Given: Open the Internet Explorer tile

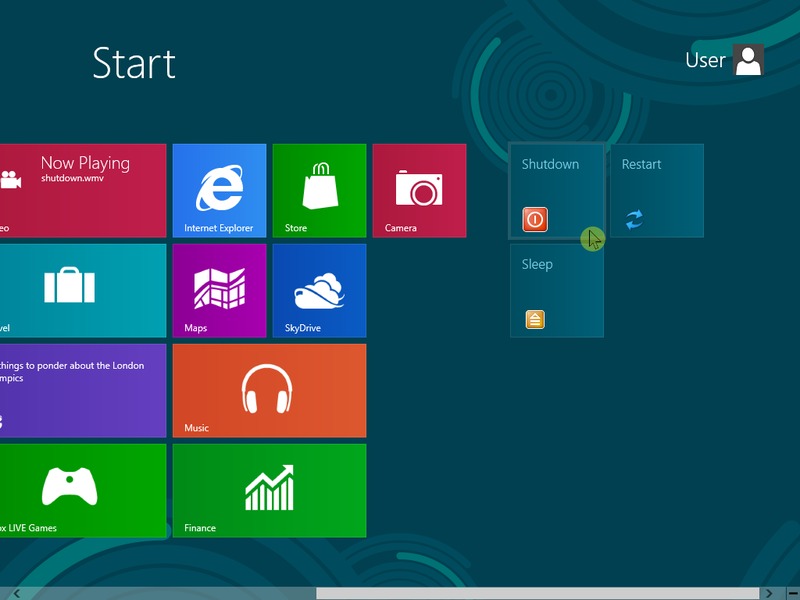Looking at the screenshot, I should 219,190.
